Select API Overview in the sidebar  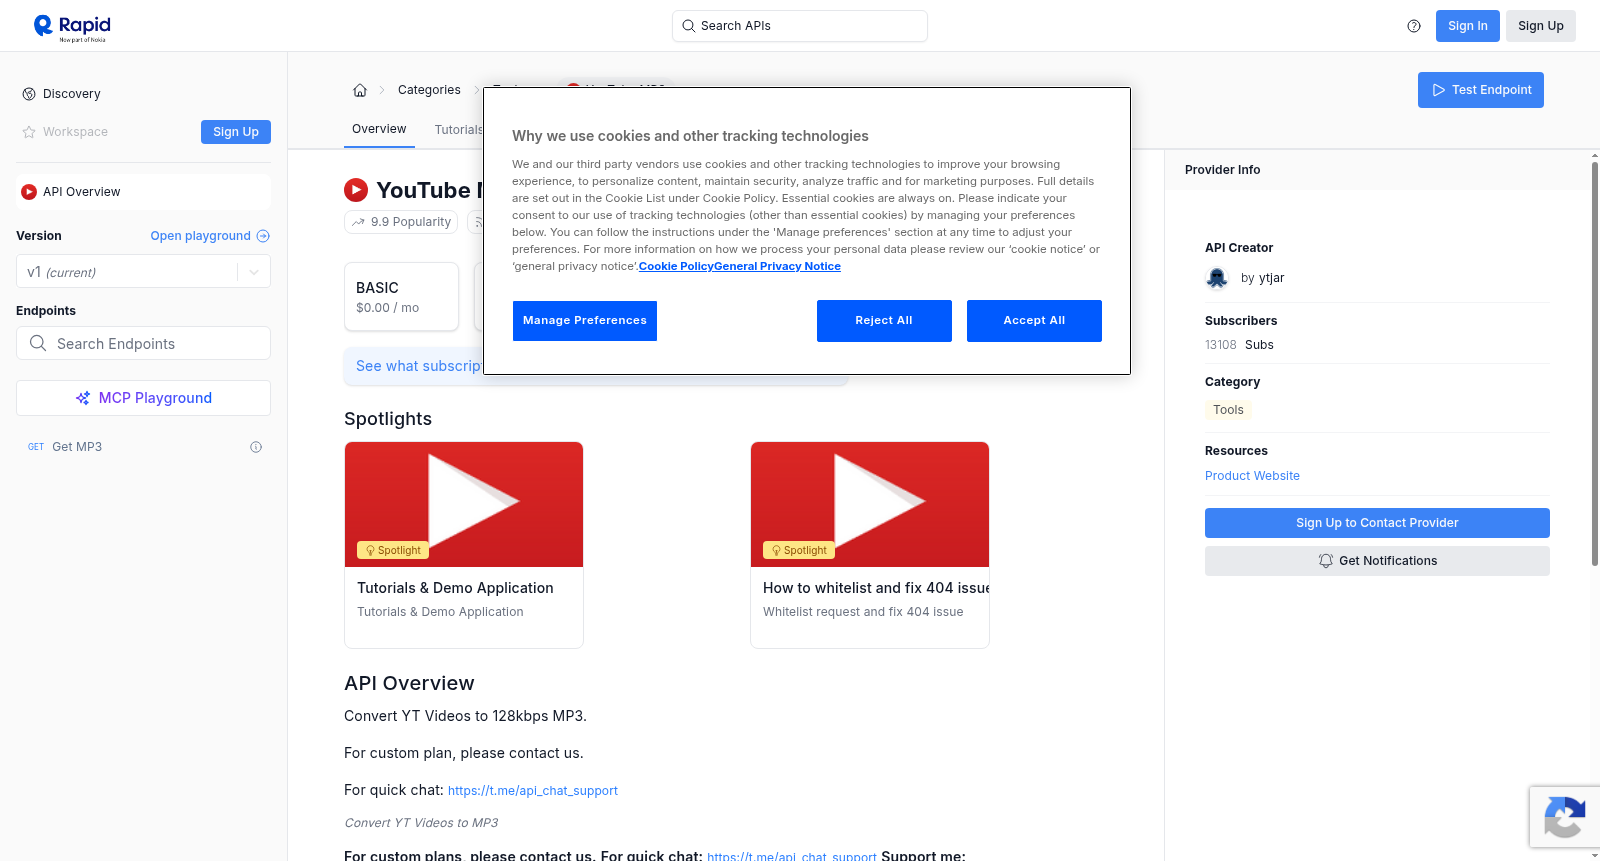tap(143, 192)
